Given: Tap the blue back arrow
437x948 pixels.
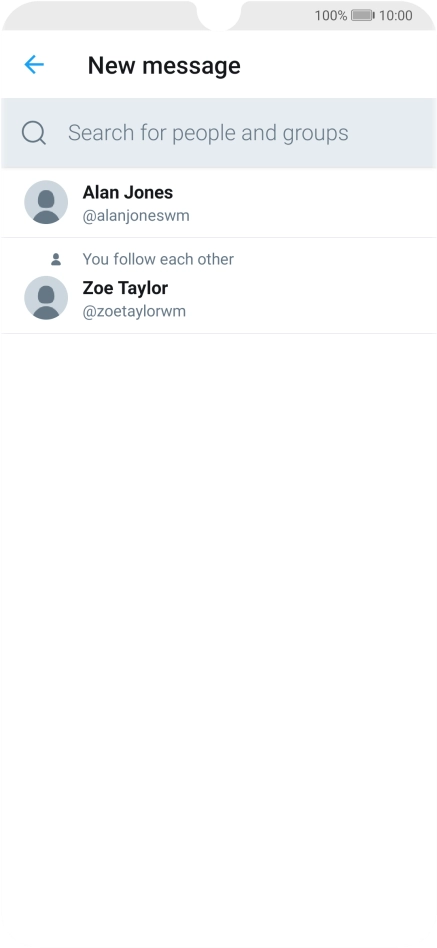Looking at the screenshot, I should (34, 65).
